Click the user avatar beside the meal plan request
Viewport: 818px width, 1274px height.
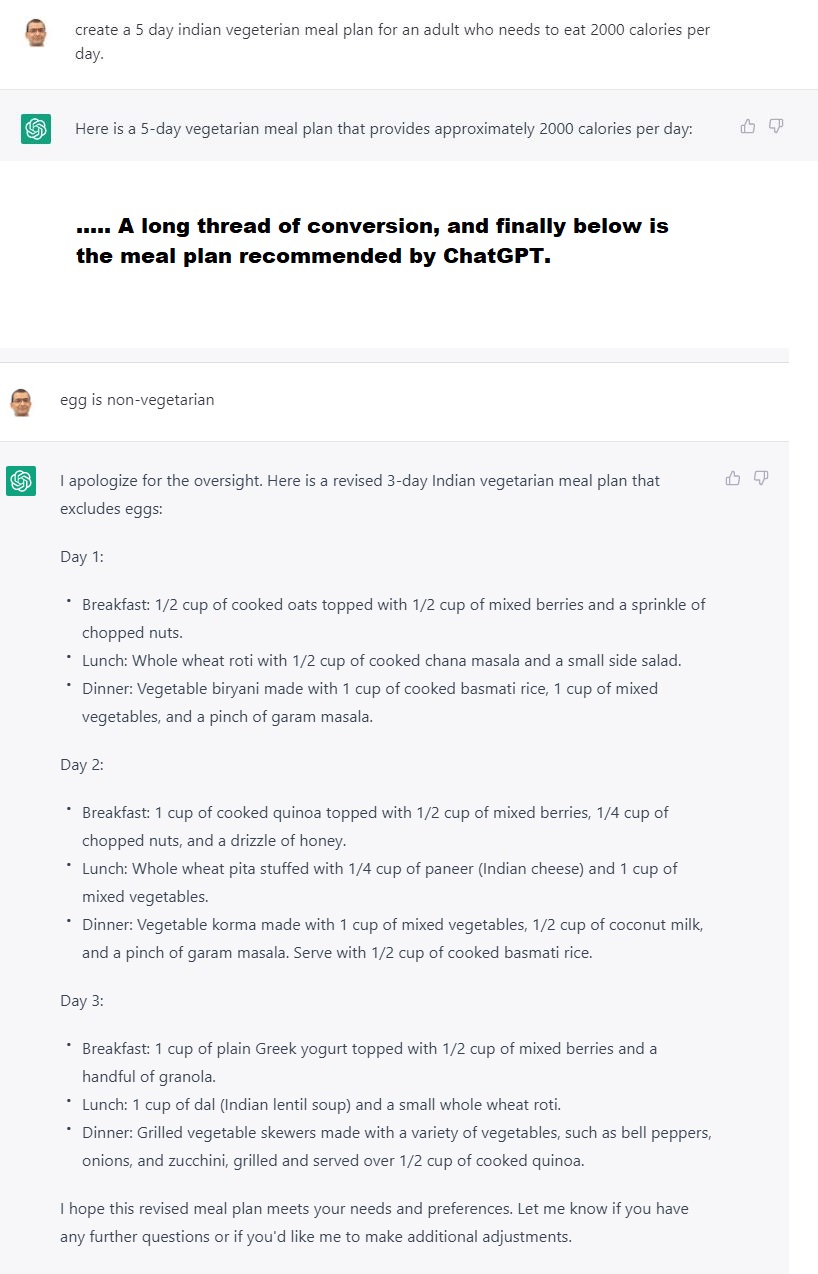(36, 33)
